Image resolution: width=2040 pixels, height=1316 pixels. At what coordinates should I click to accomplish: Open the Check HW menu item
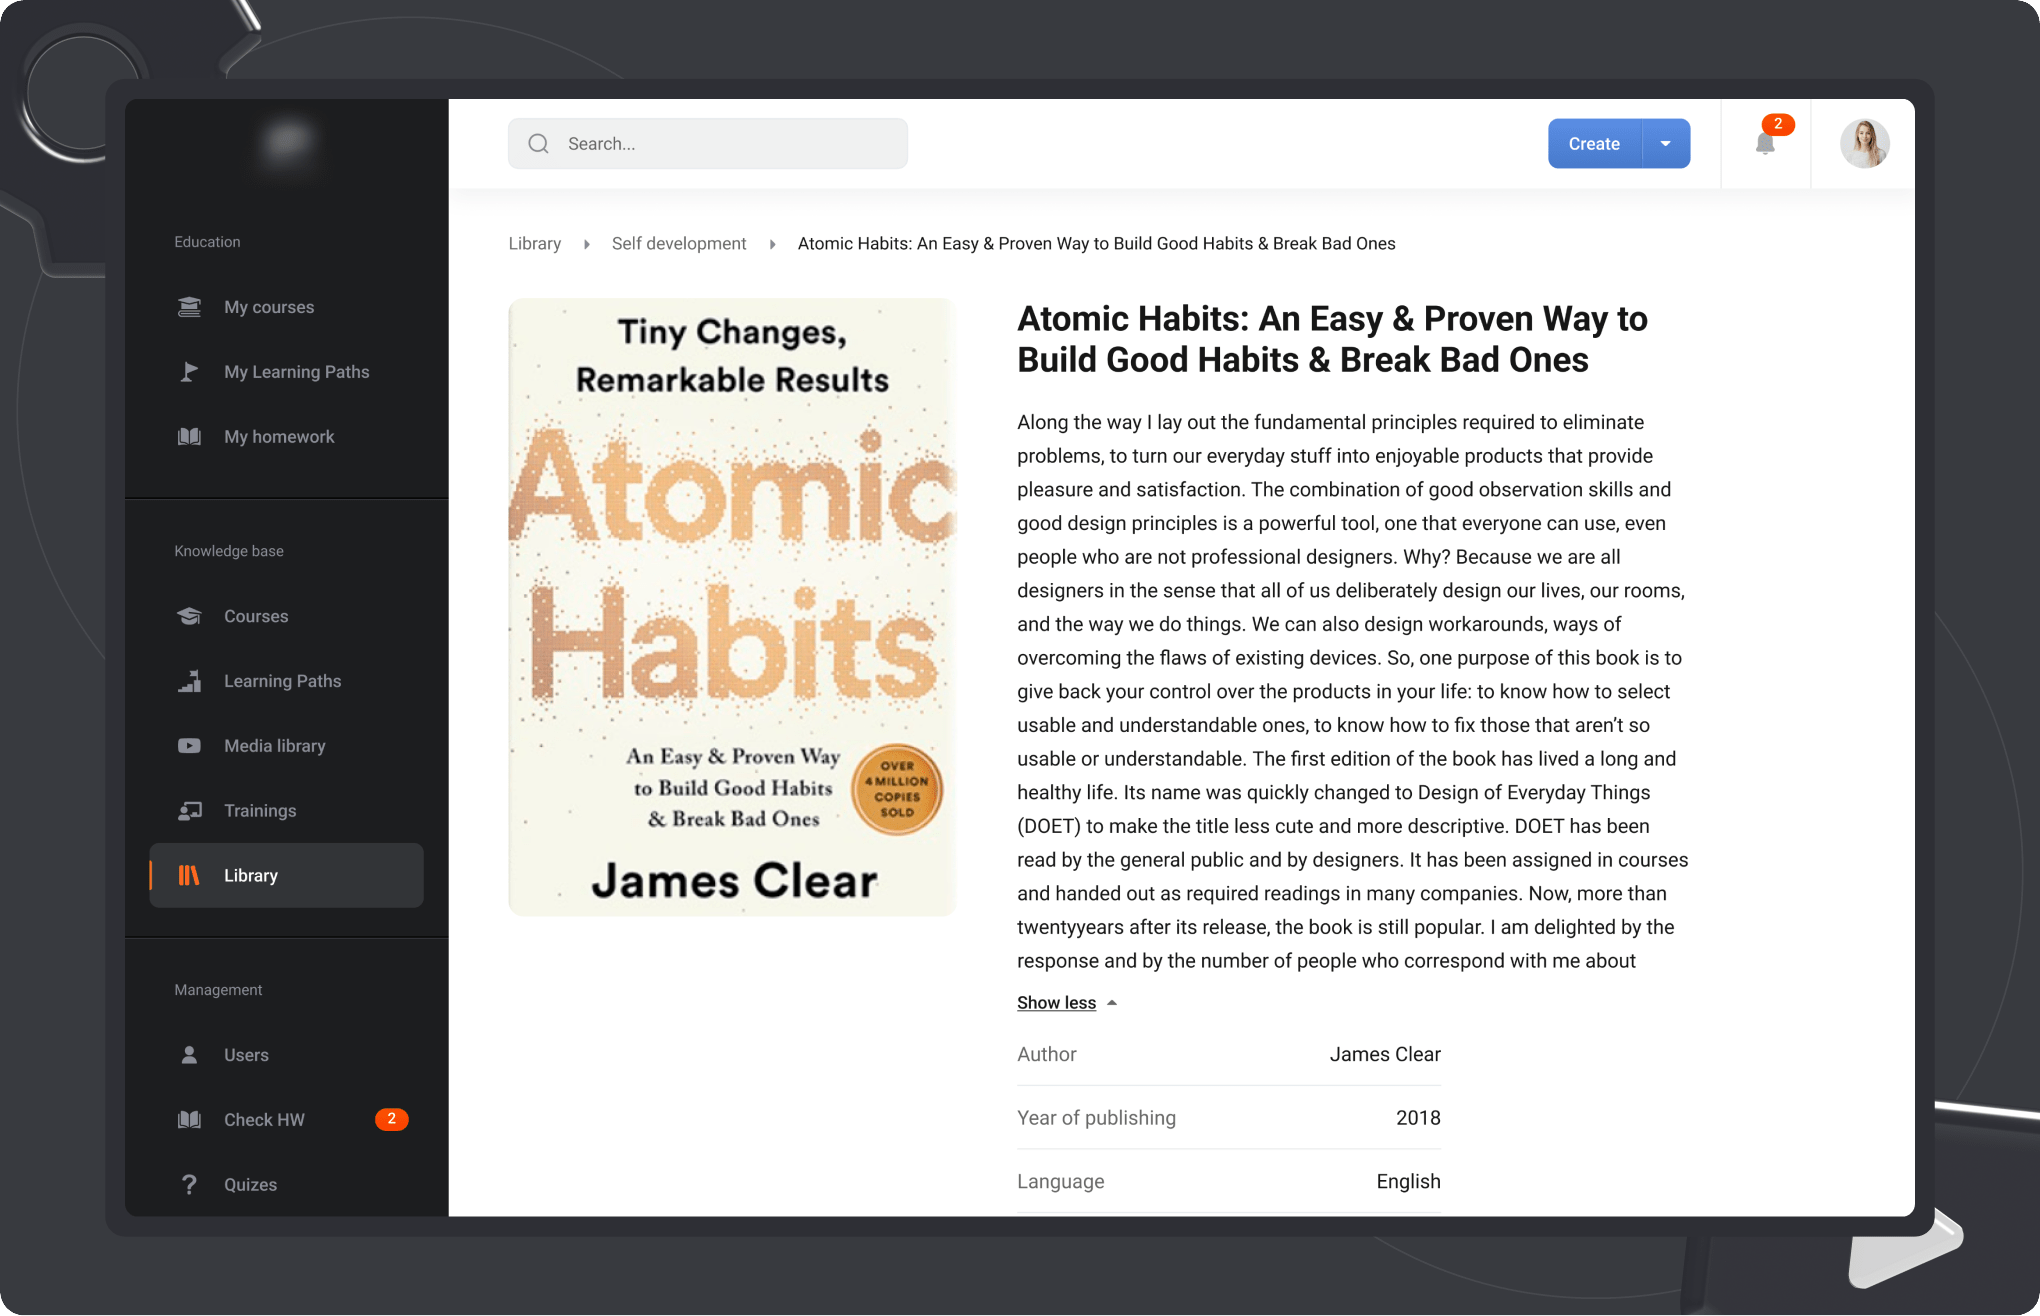point(286,1120)
